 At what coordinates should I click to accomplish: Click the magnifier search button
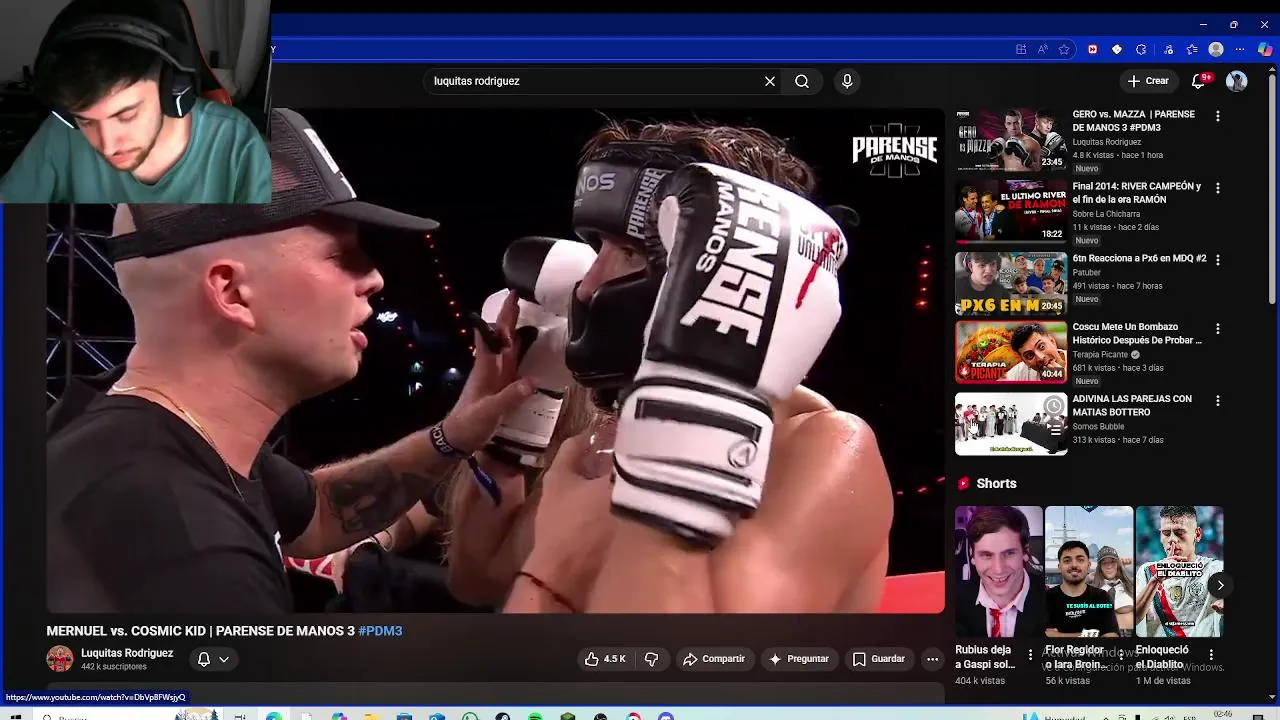pyautogui.click(x=802, y=81)
